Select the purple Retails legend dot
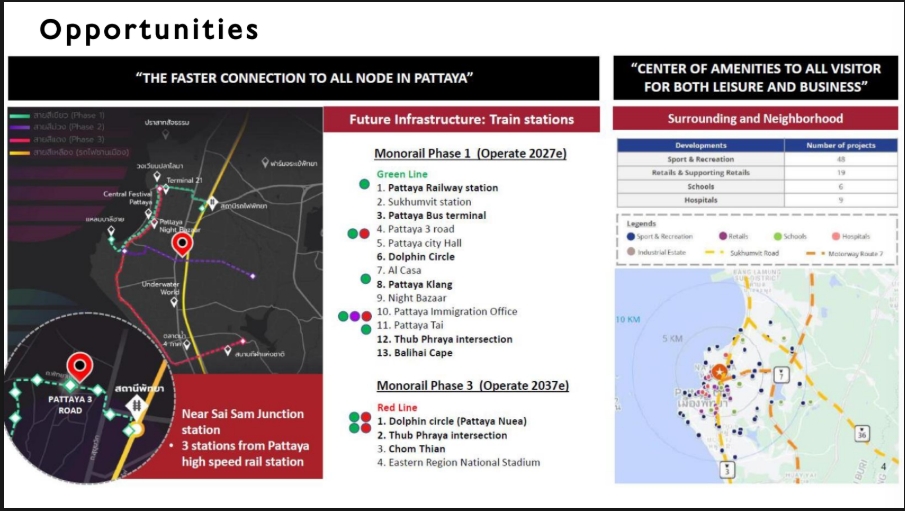Image resolution: width=905 pixels, height=511 pixels. pyautogui.click(x=724, y=237)
